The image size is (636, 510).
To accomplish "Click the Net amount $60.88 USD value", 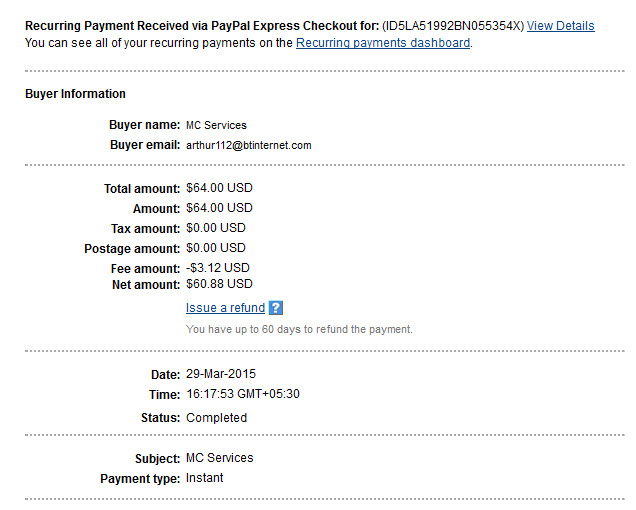I will coord(219,284).
